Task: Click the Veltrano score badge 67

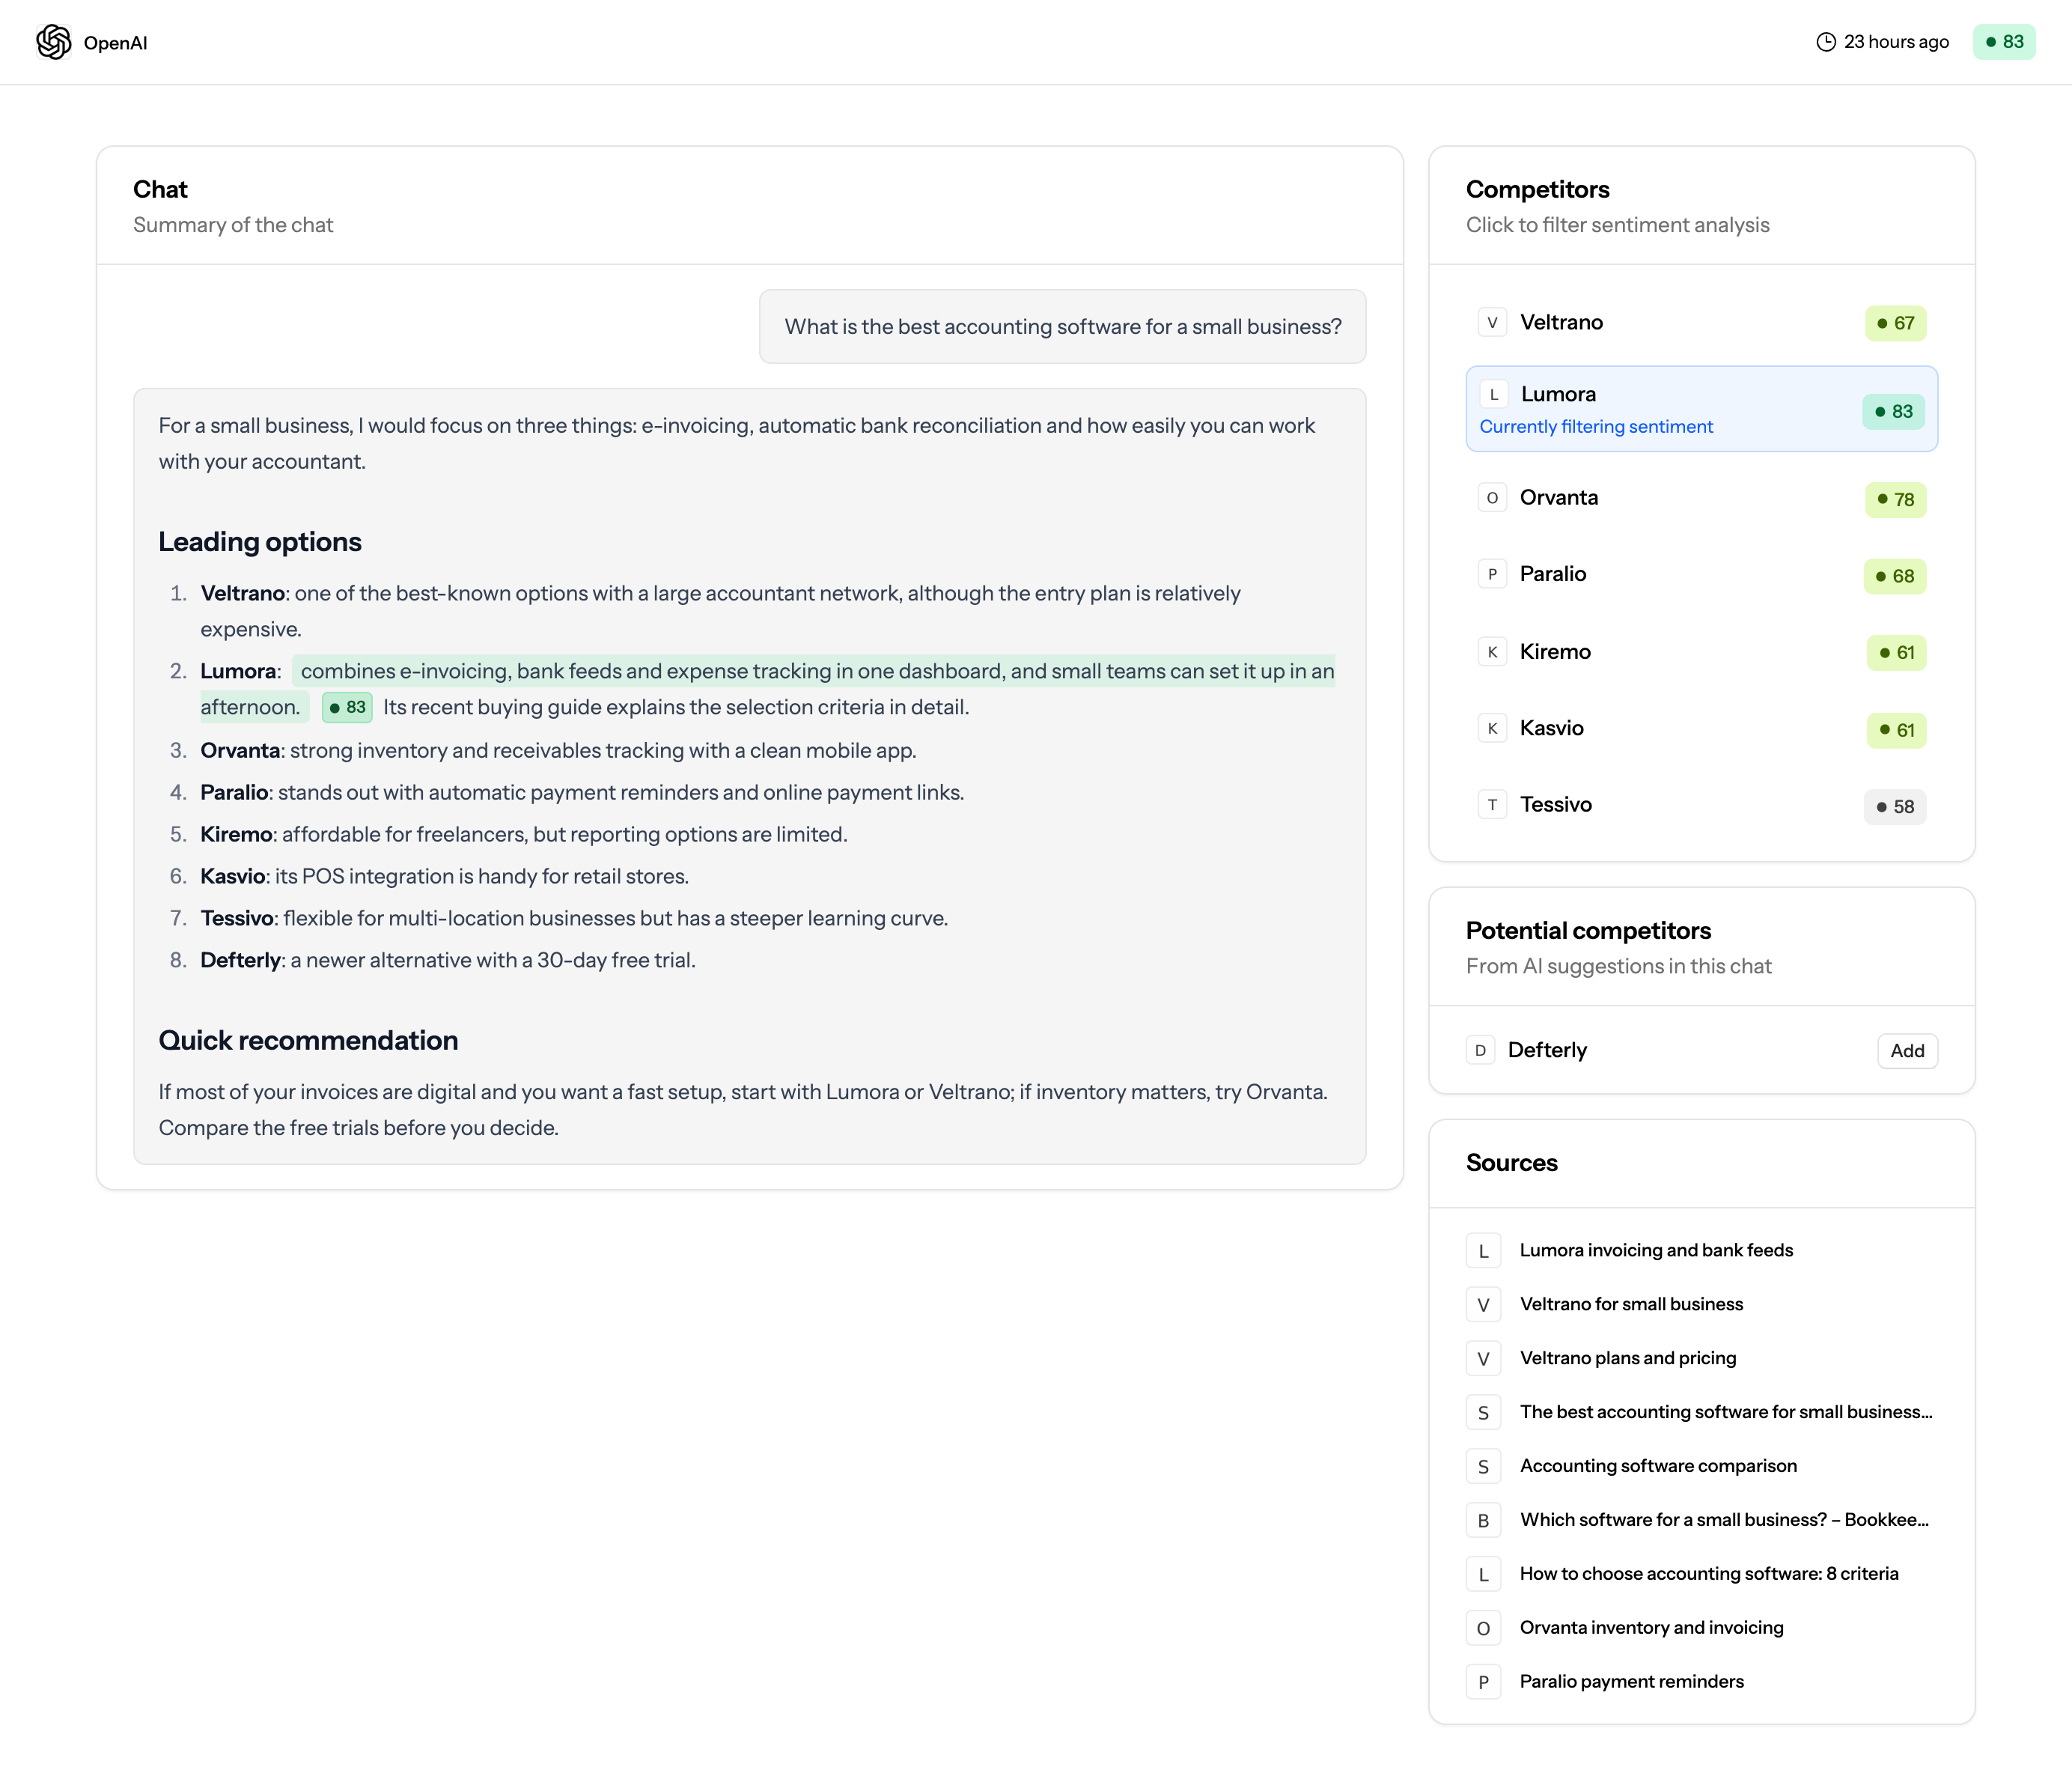Action: 1895,323
